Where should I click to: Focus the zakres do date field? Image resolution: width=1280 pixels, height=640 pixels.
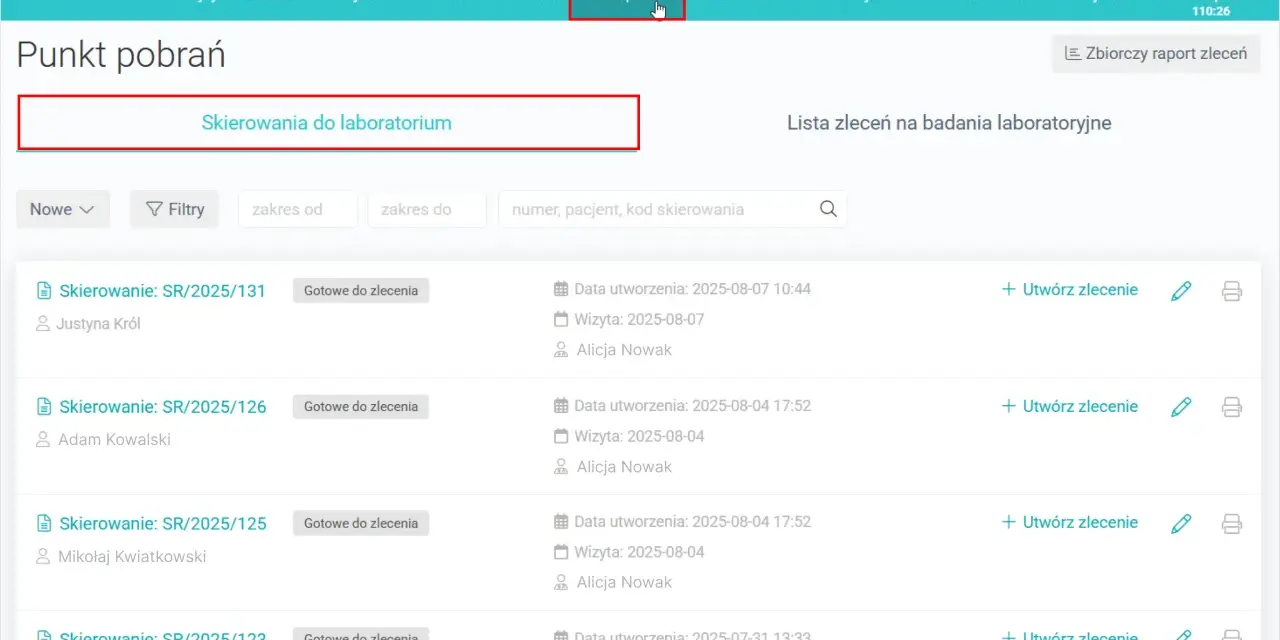[427, 209]
